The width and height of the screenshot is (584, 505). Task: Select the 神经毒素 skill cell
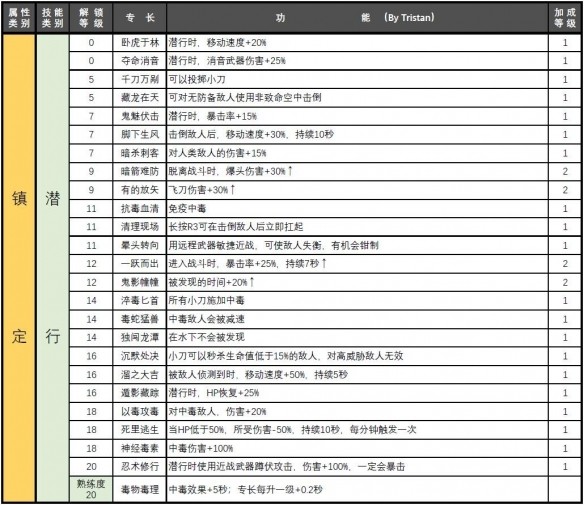click(140, 448)
